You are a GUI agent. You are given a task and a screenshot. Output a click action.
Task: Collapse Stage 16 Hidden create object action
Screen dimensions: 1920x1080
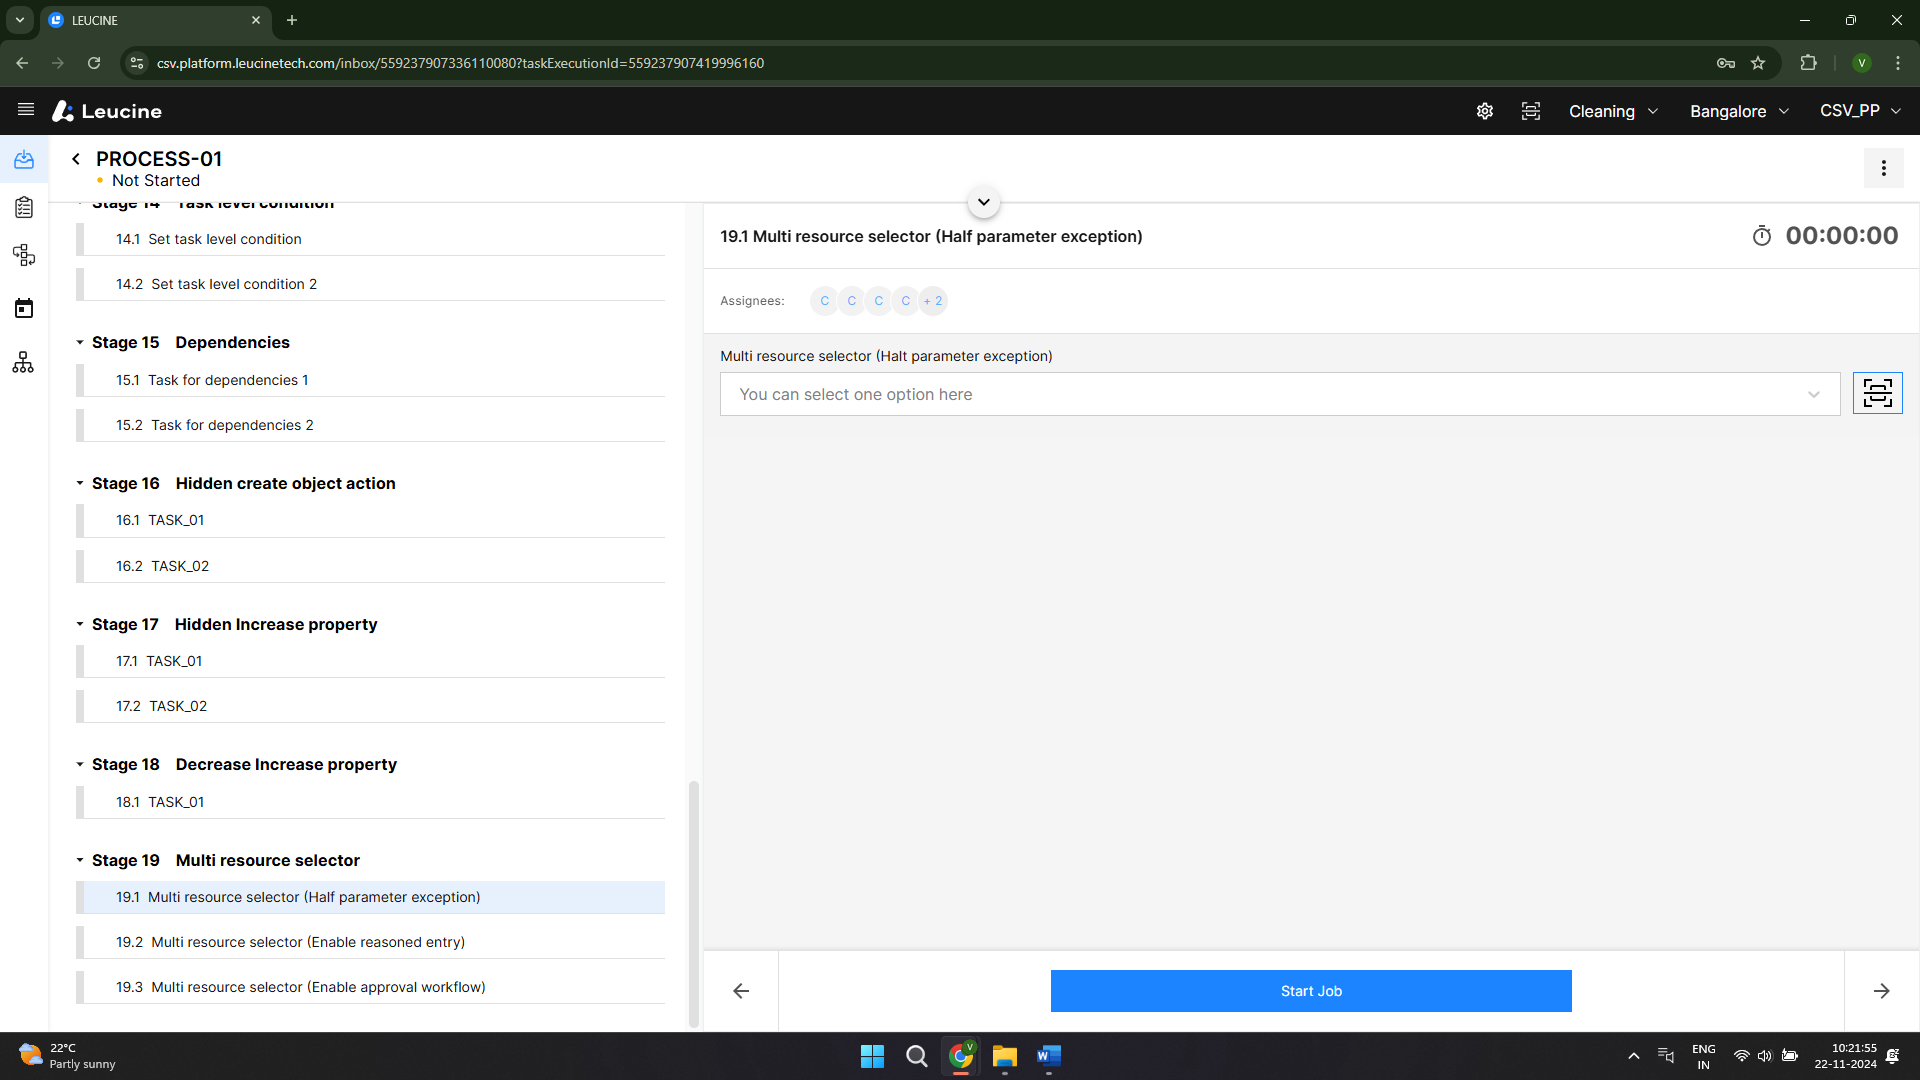(x=80, y=483)
